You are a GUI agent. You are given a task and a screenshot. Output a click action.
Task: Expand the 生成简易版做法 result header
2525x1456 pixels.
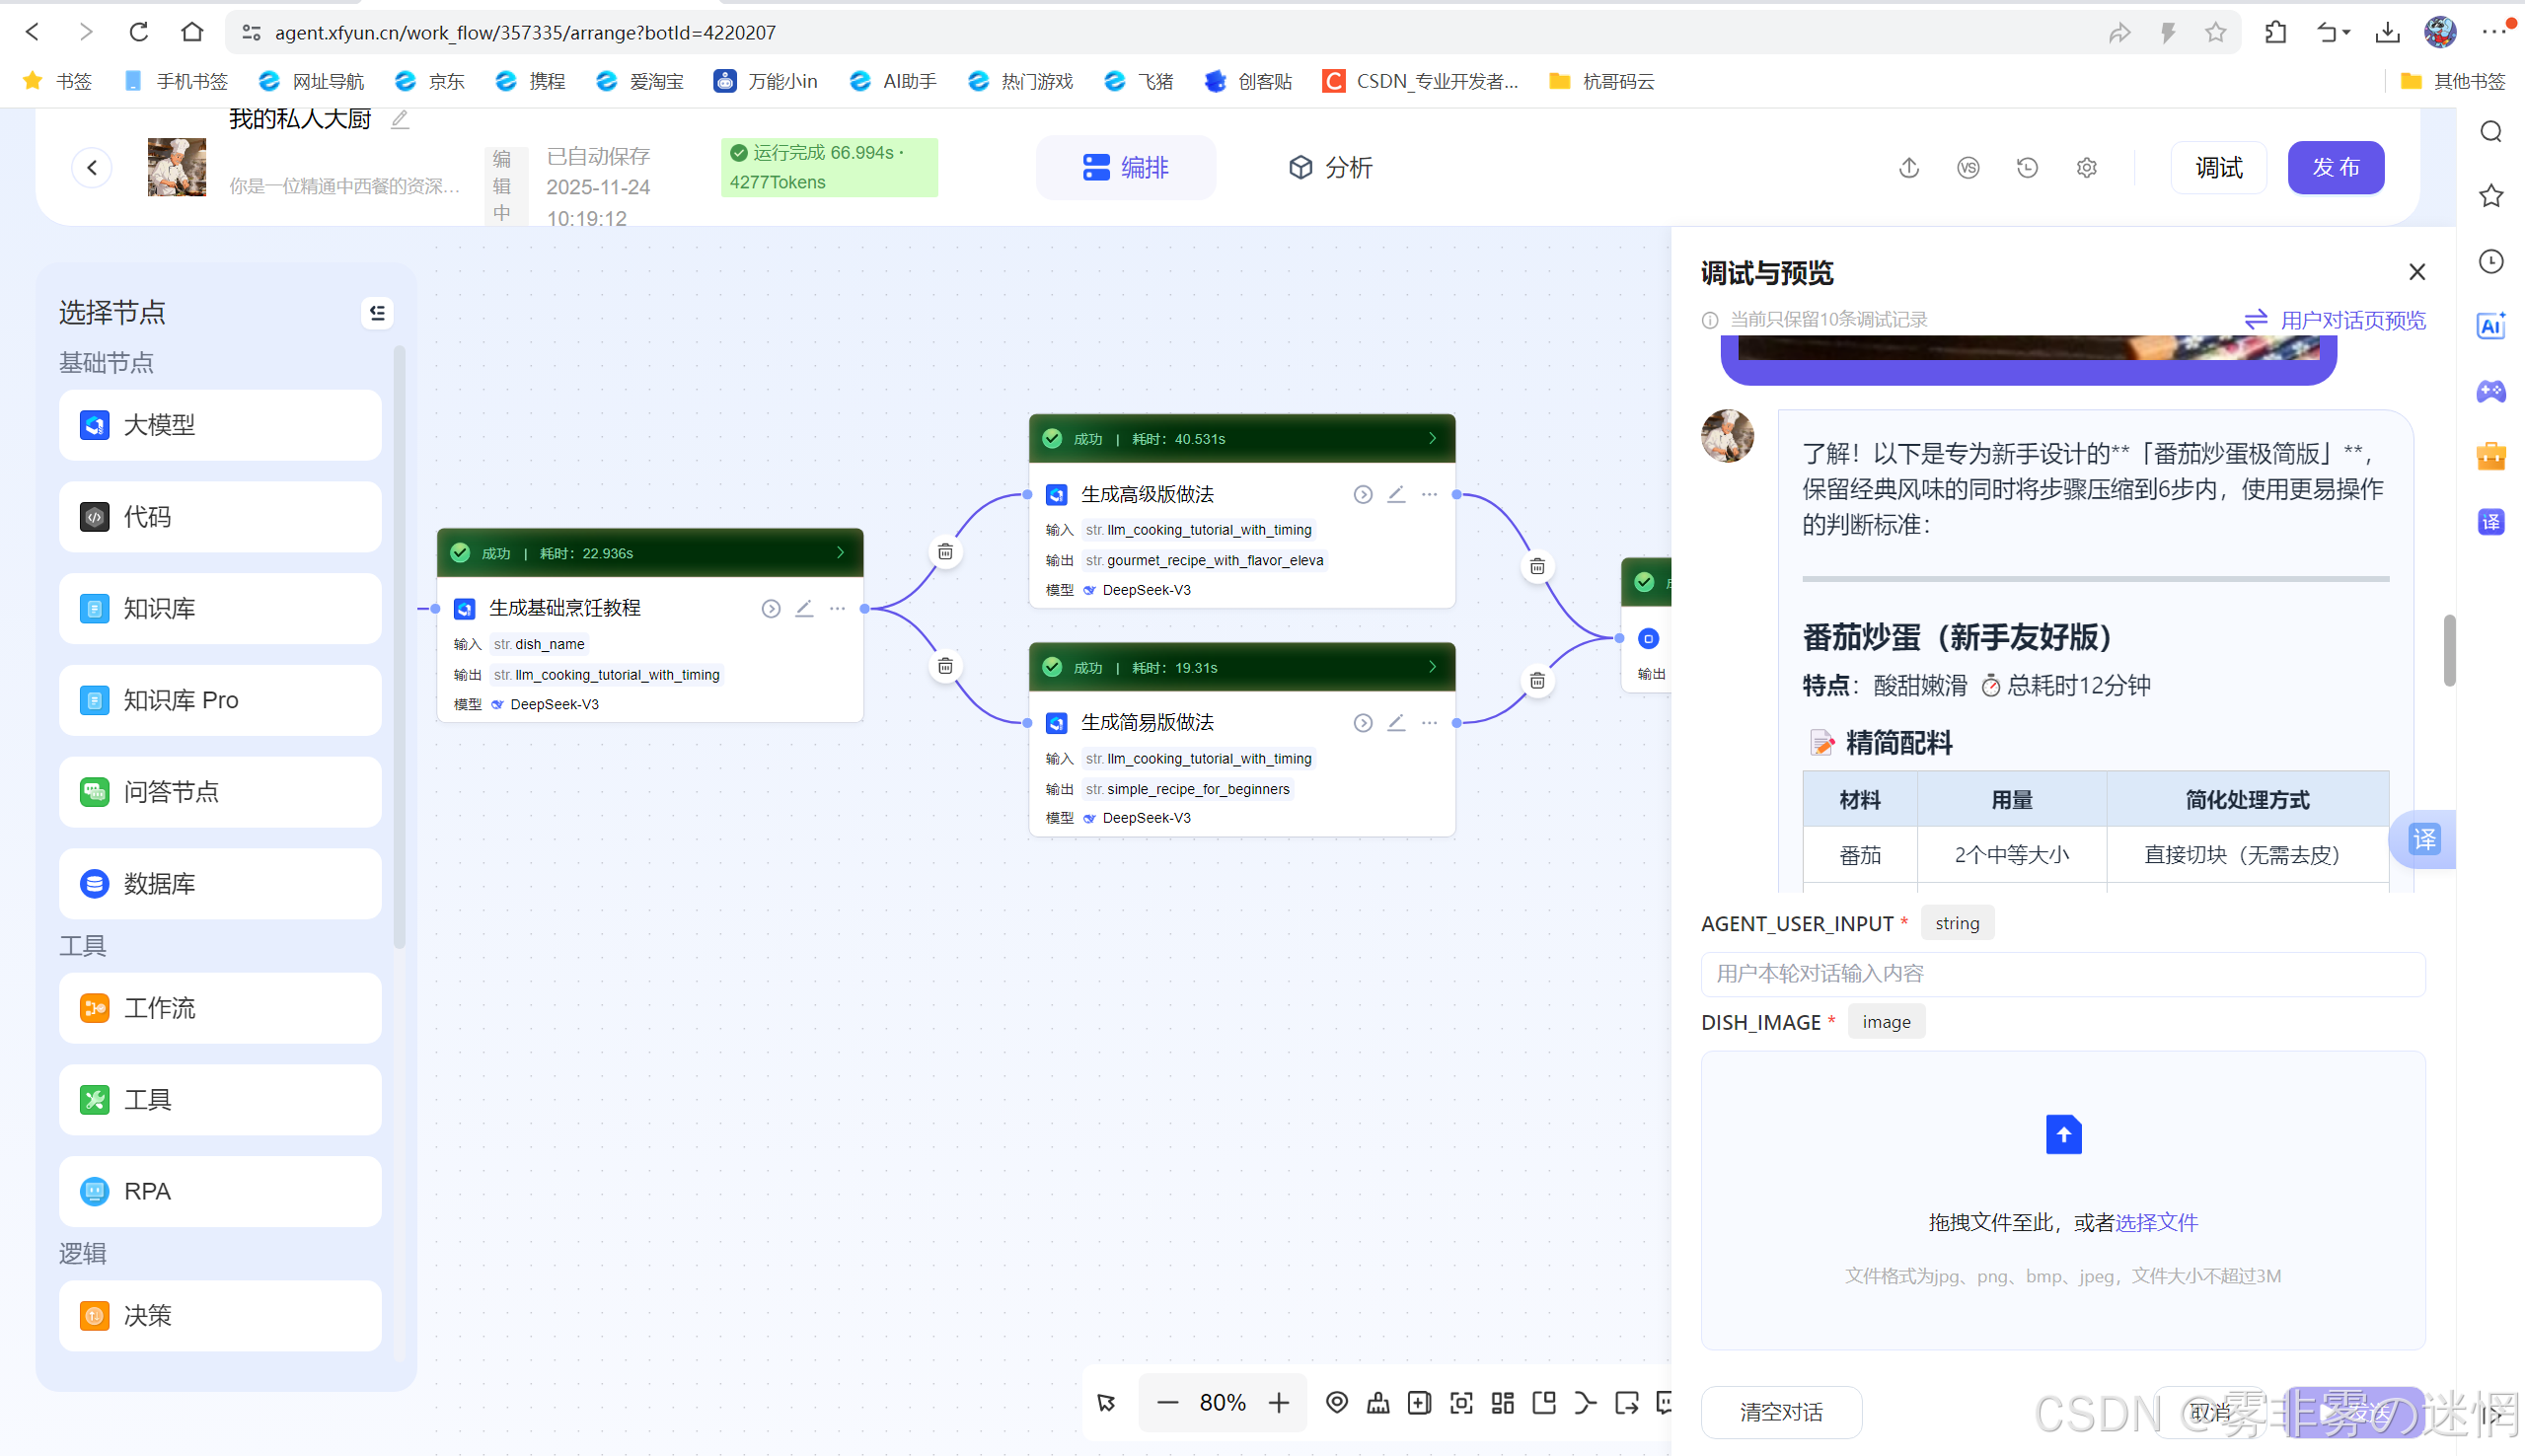point(1432,667)
